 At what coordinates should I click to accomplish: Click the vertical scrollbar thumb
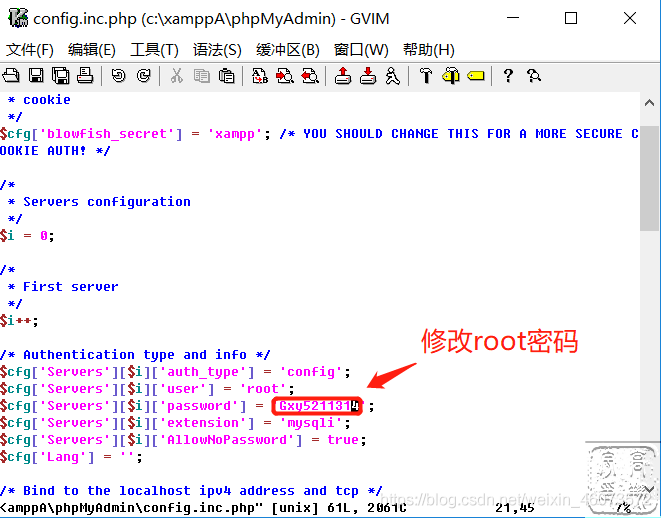pyautogui.click(x=650, y=178)
